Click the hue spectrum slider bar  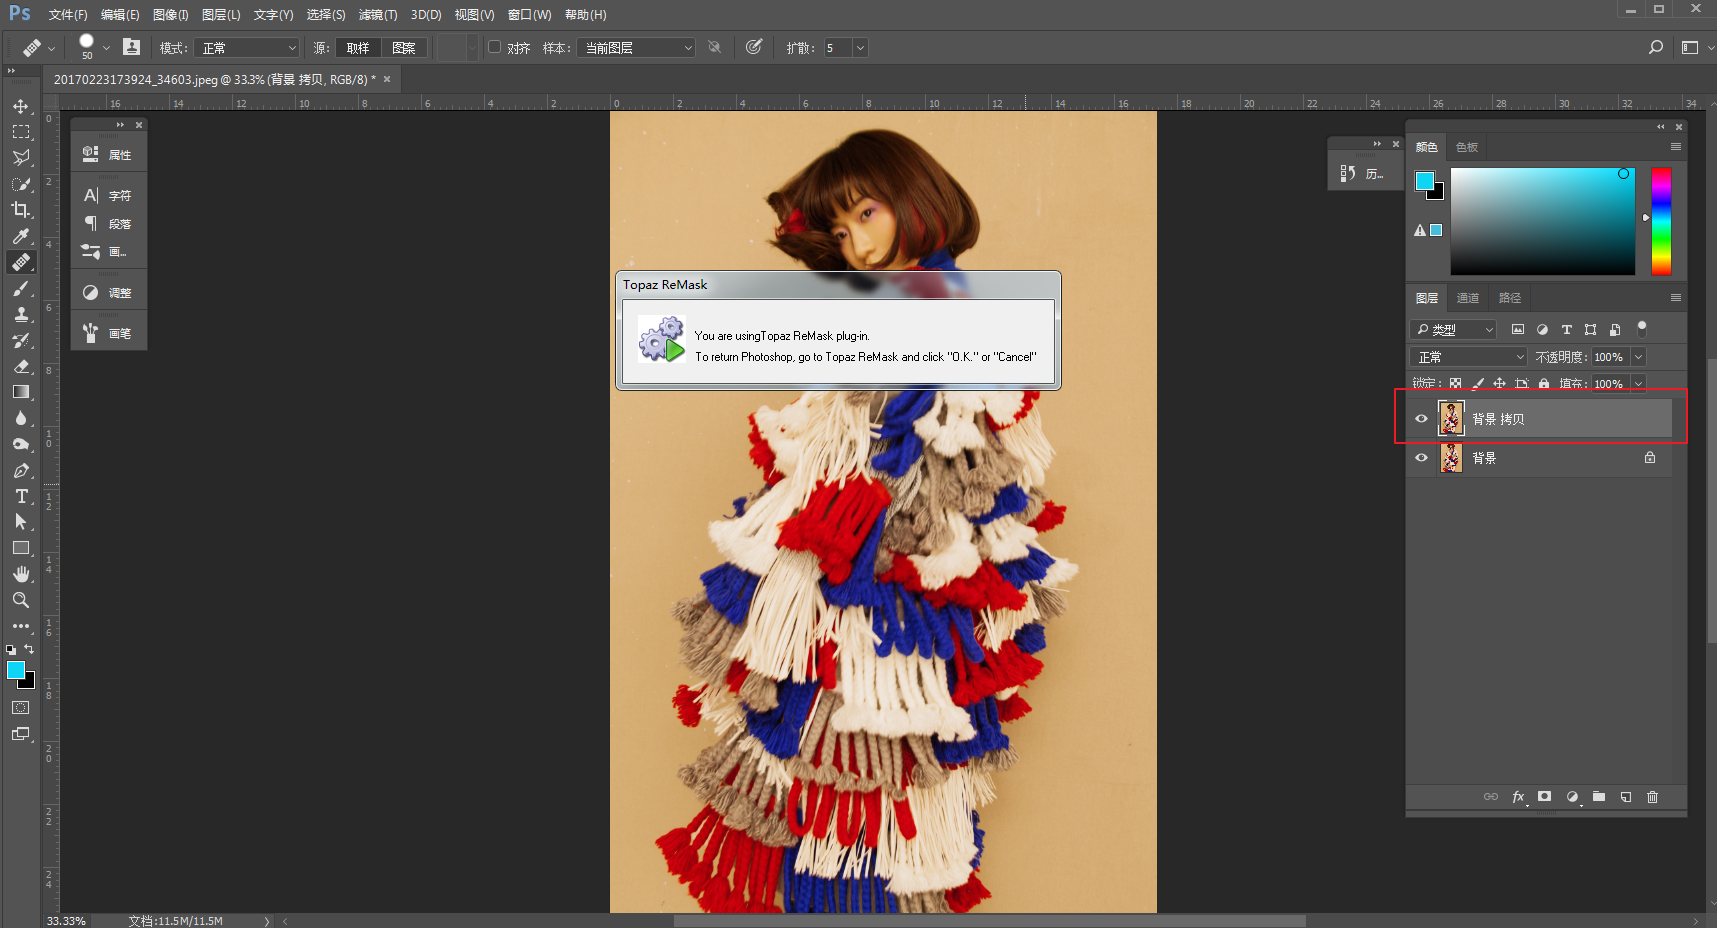[1661, 221]
